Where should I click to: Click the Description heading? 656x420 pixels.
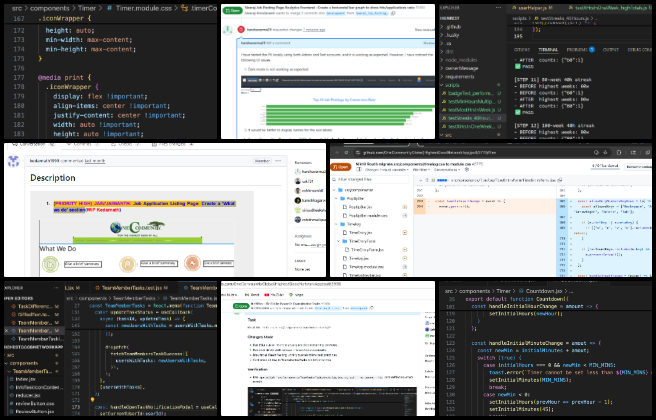53,178
